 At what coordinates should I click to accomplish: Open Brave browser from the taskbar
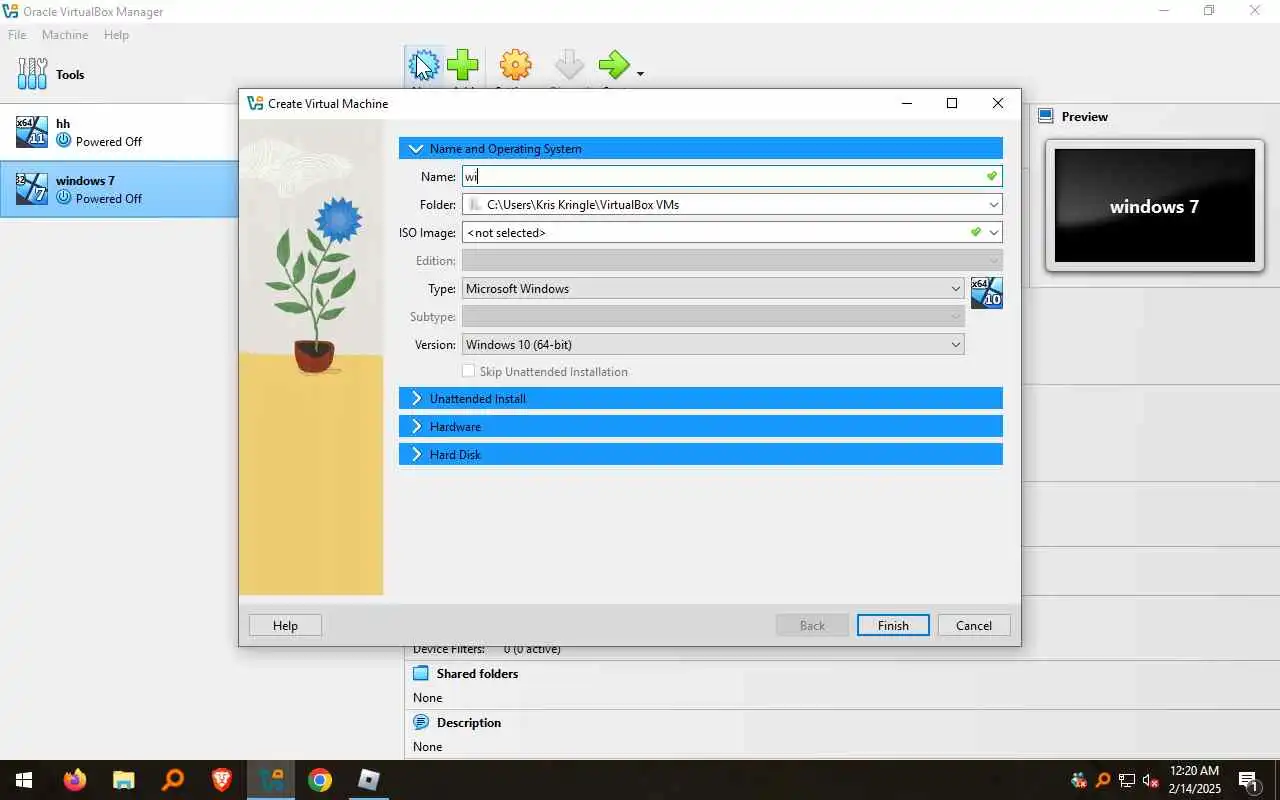[x=221, y=780]
